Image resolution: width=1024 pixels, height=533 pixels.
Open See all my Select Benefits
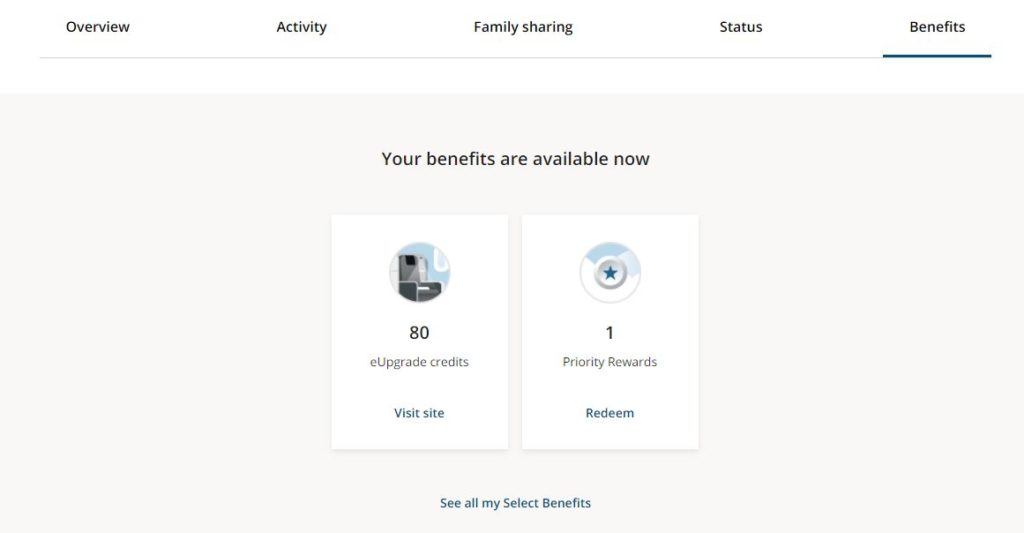515,503
